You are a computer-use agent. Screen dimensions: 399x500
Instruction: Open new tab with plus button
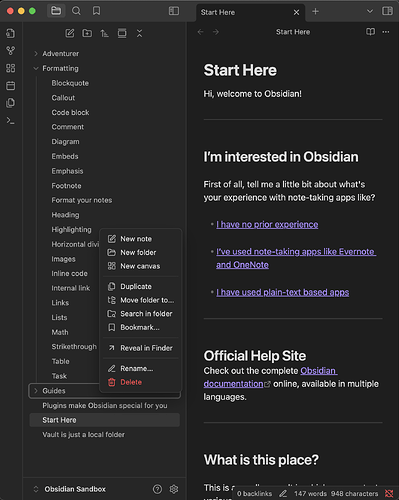315,12
